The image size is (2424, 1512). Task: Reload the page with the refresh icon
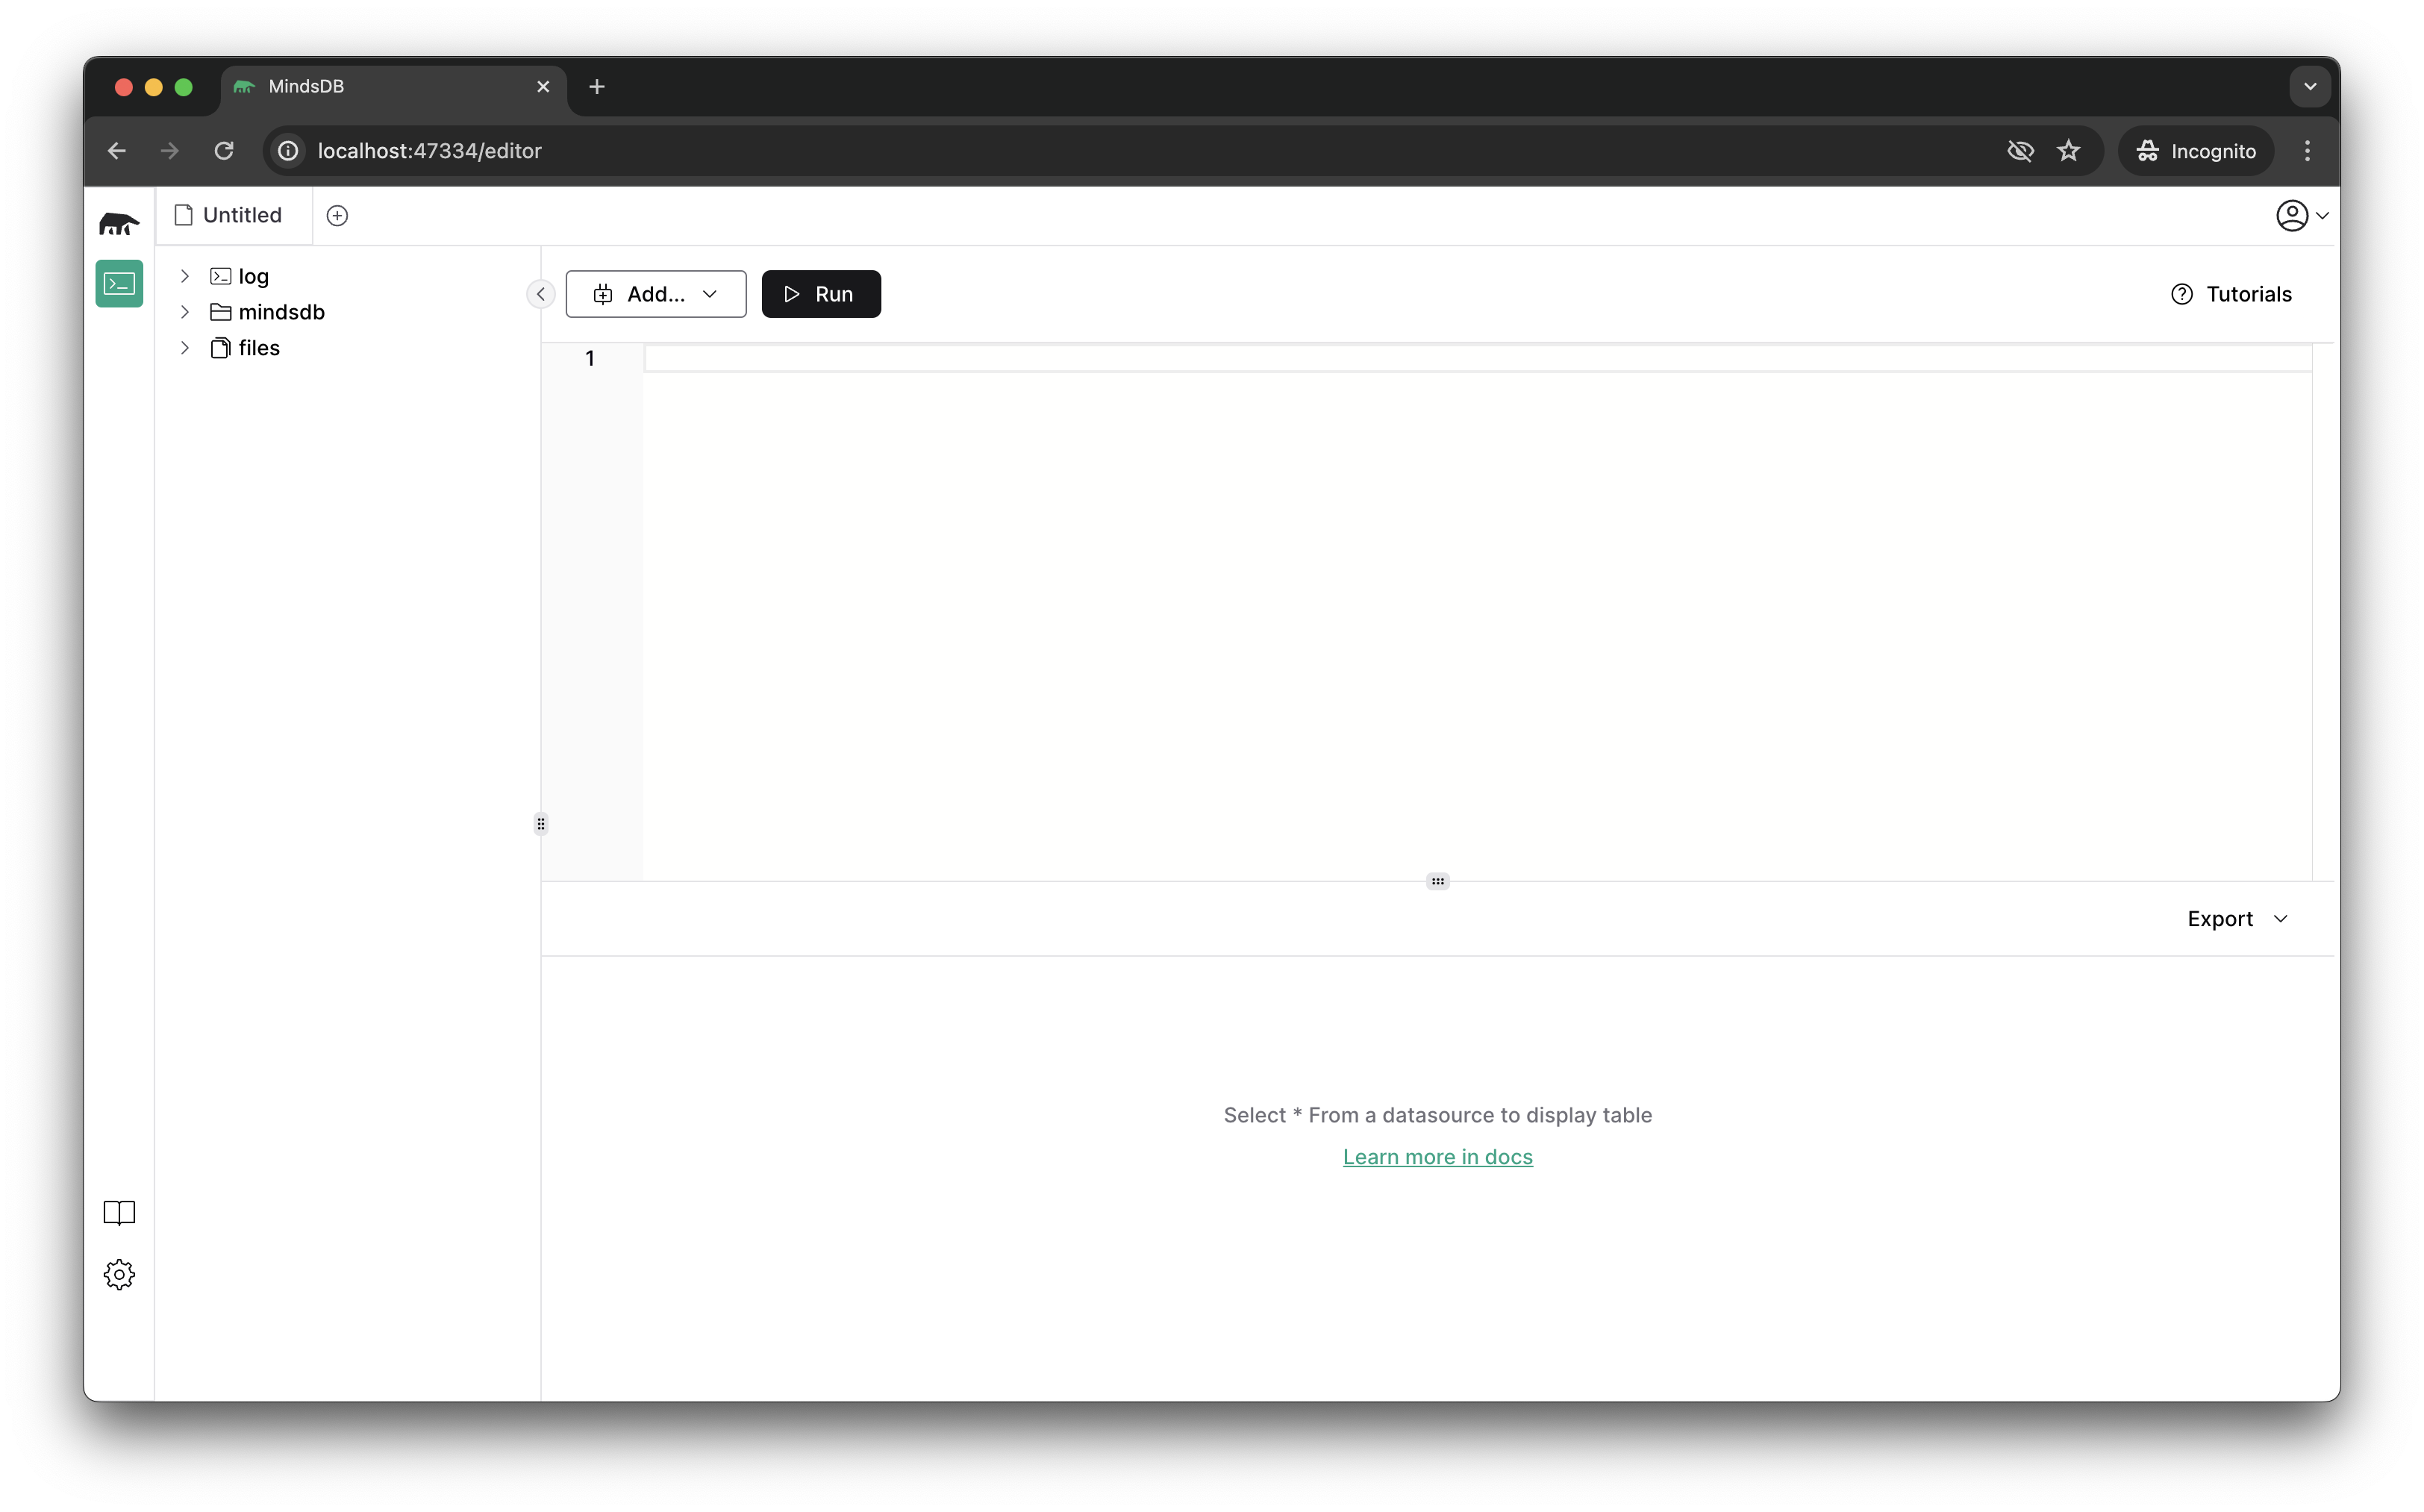point(223,150)
